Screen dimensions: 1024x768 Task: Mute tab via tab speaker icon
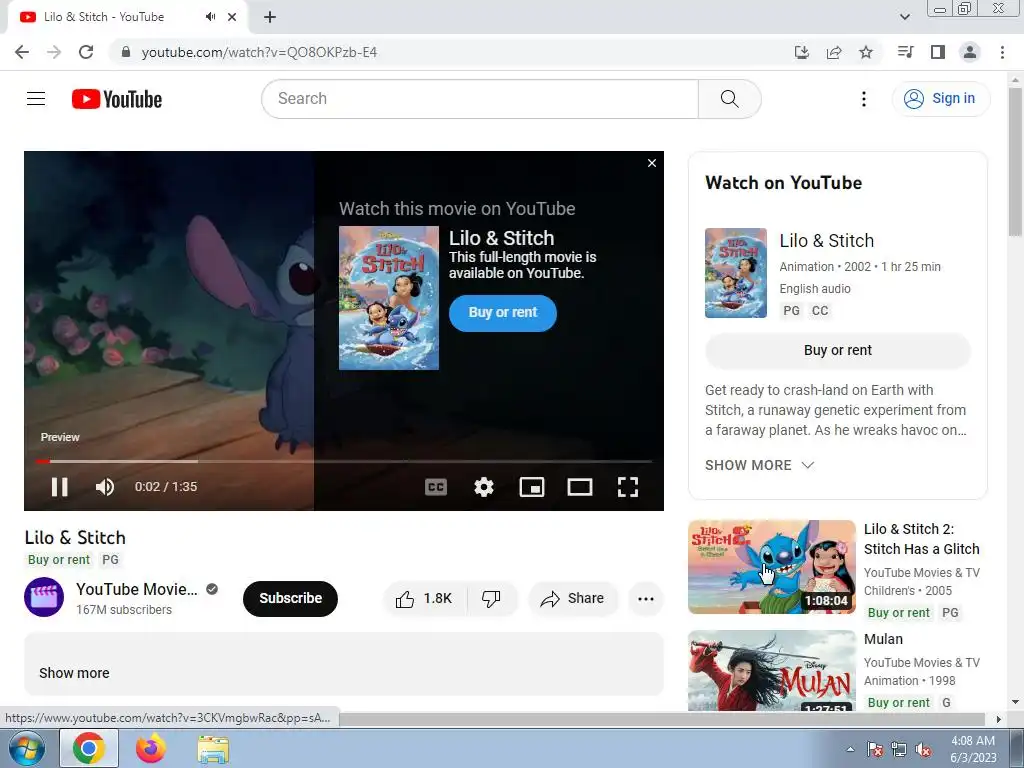(x=210, y=17)
